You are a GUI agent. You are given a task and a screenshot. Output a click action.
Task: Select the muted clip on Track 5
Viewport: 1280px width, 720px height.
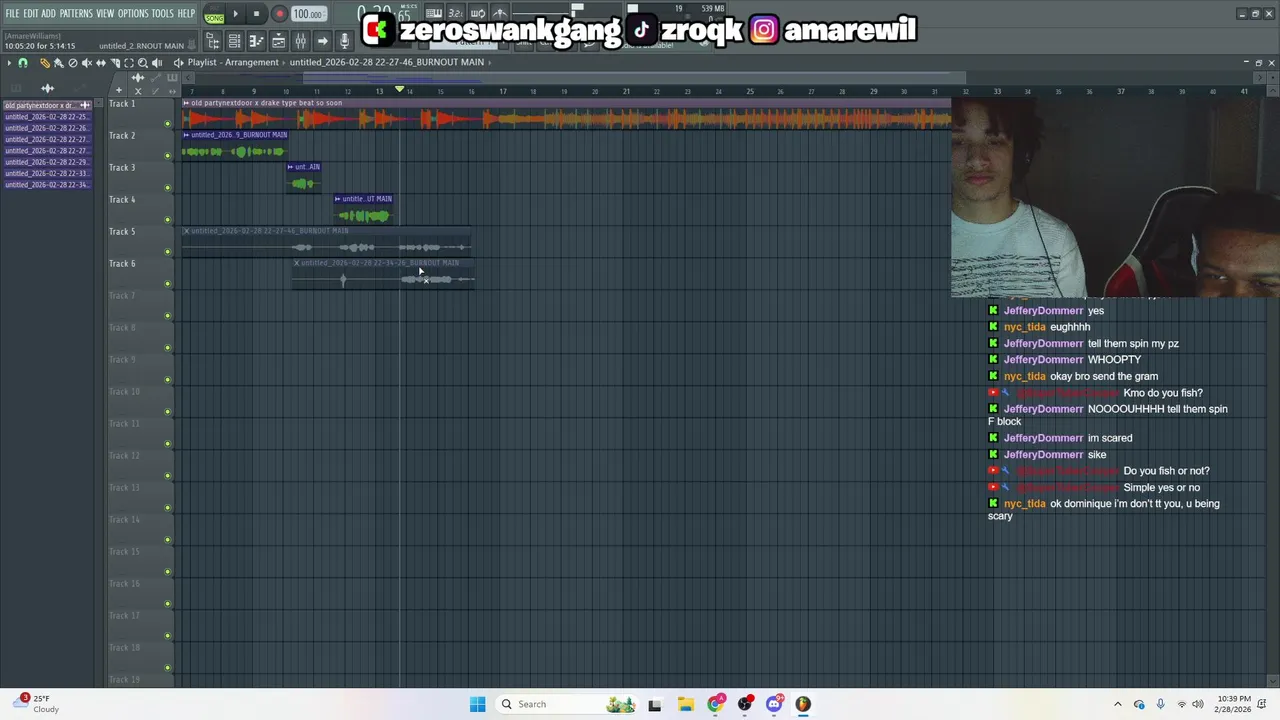(326, 242)
